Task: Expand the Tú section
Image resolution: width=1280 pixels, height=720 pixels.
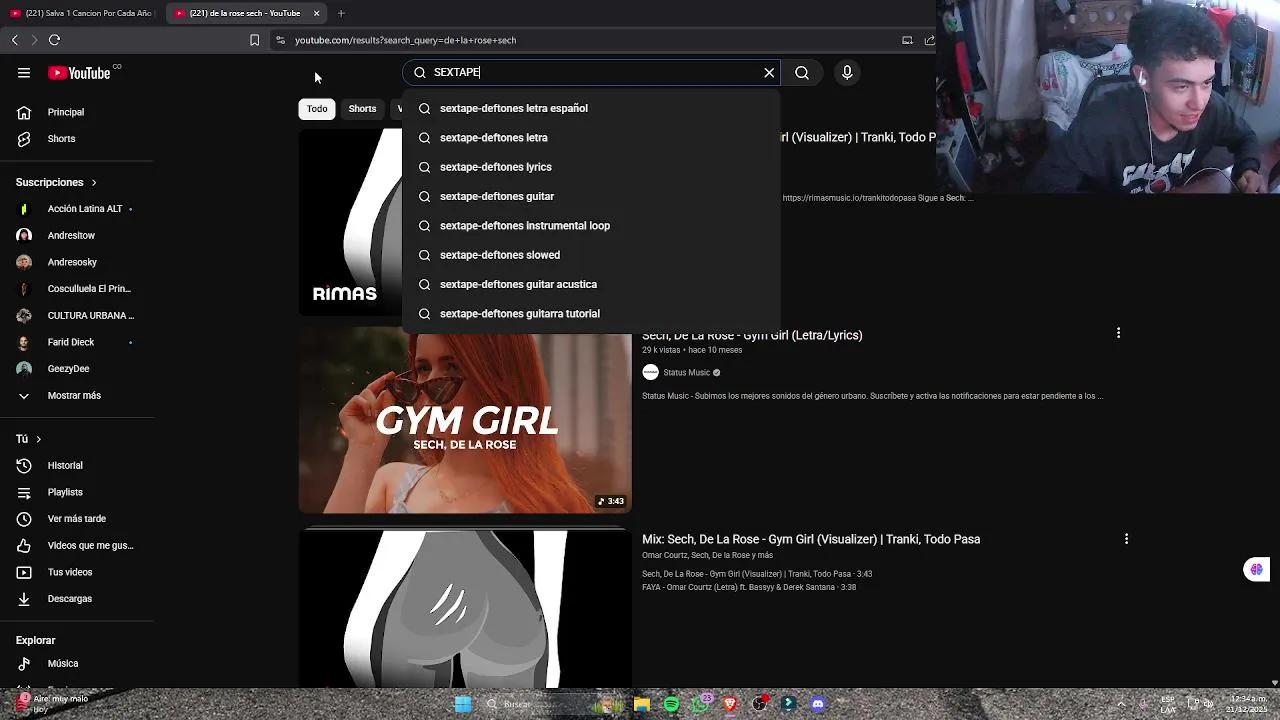Action: coord(28,439)
